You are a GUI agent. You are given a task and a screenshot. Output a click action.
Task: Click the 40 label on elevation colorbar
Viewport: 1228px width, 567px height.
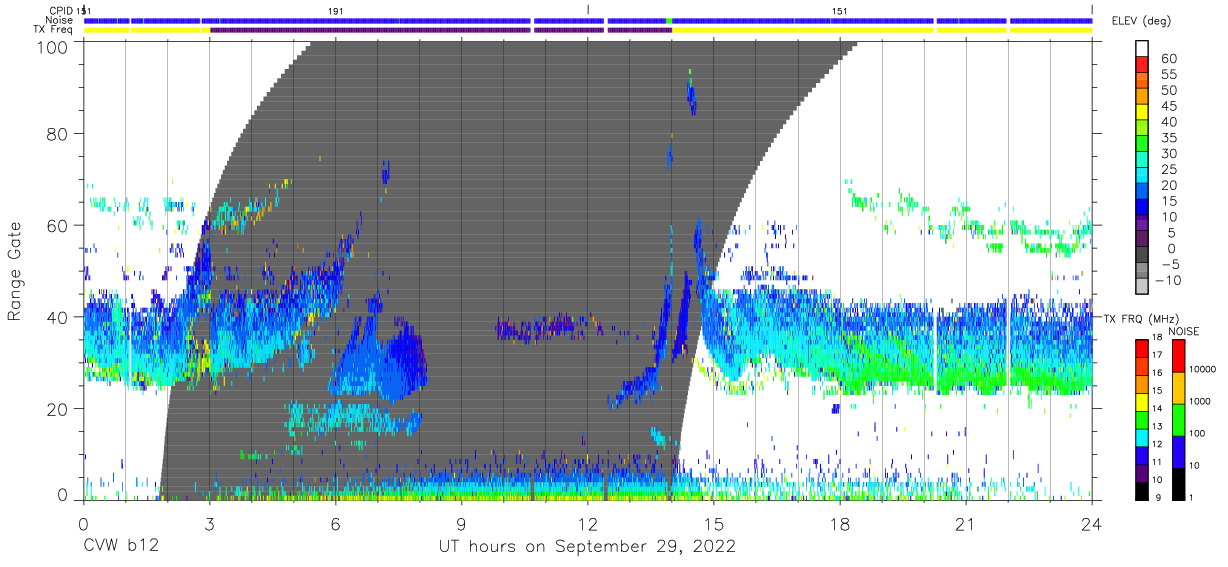coord(1168,122)
